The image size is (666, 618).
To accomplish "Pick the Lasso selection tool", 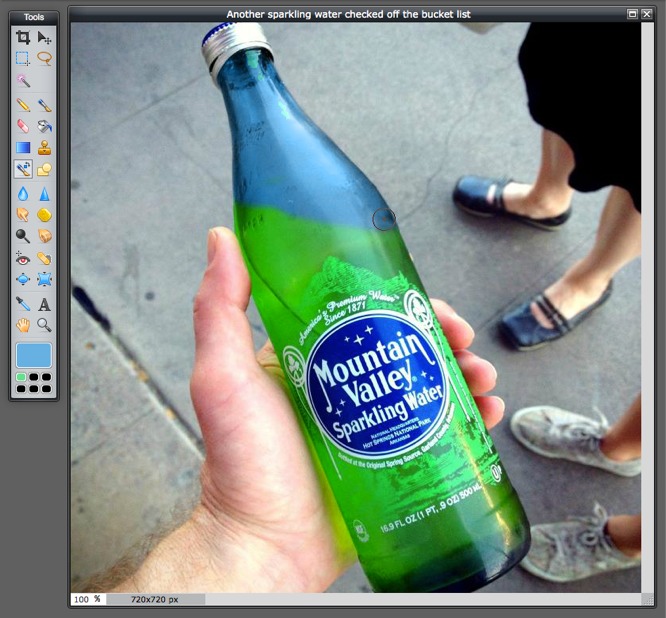I will 44,58.
